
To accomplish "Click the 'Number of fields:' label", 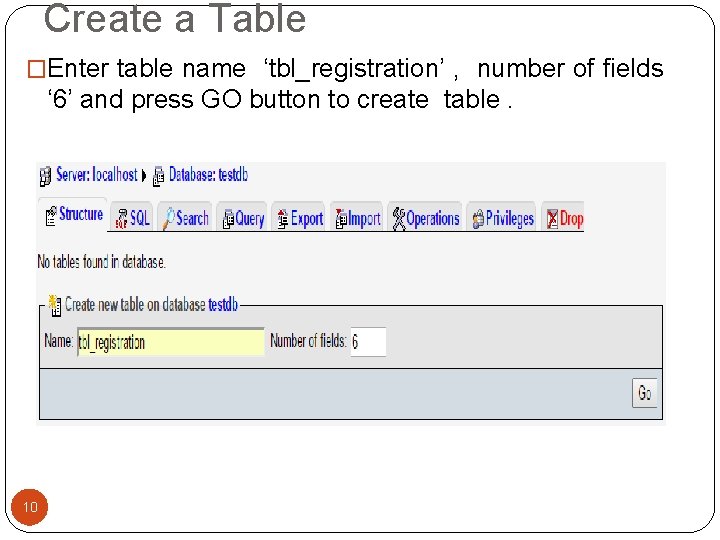I will click(x=308, y=341).
